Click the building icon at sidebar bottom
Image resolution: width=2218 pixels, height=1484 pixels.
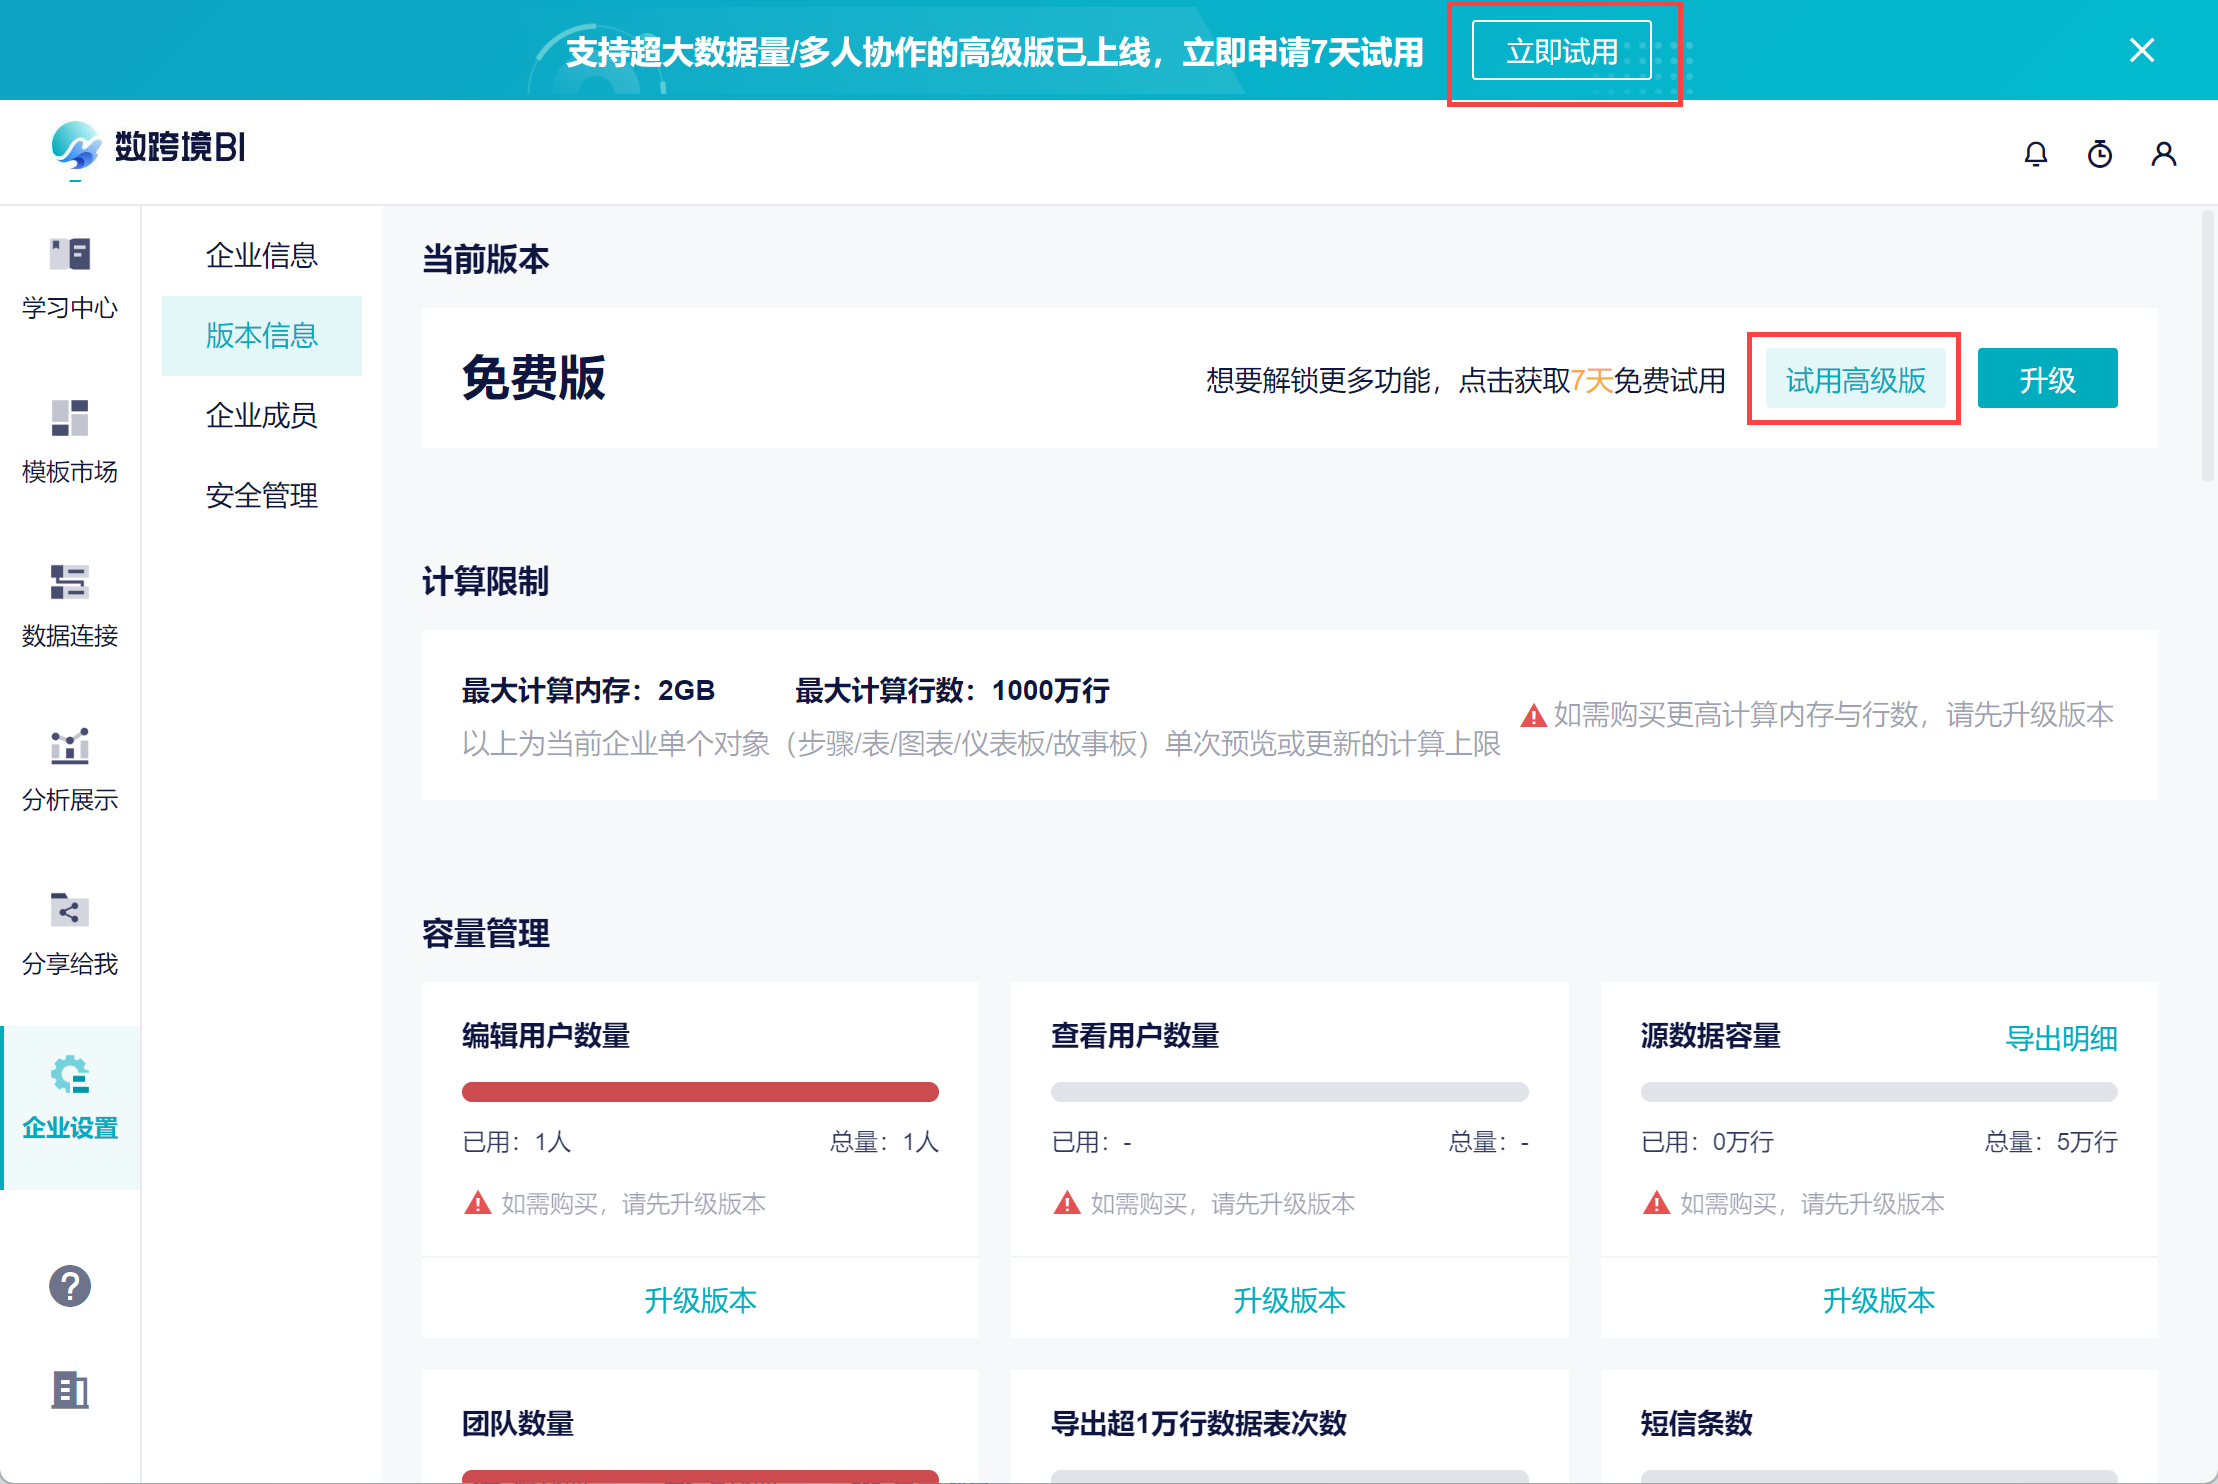(x=70, y=1390)
